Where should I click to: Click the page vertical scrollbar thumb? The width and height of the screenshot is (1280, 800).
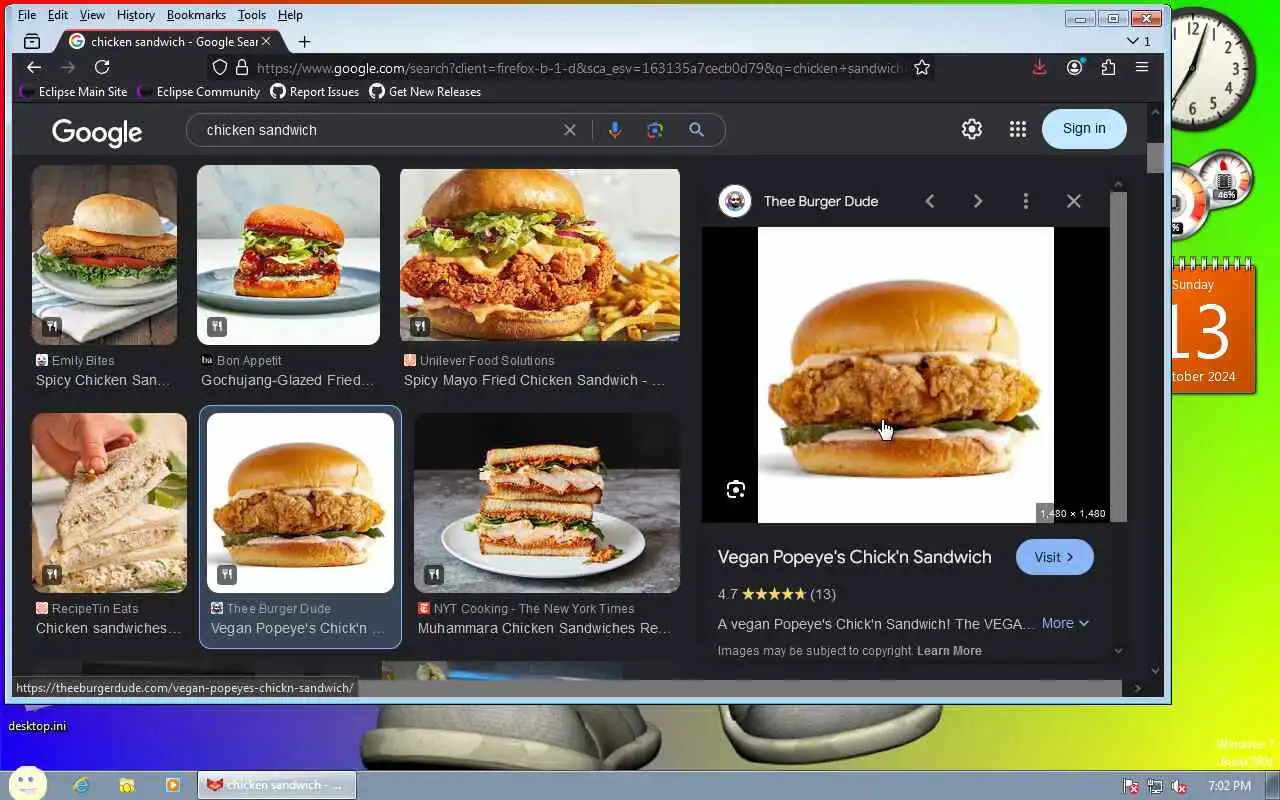click(1155, 158)
